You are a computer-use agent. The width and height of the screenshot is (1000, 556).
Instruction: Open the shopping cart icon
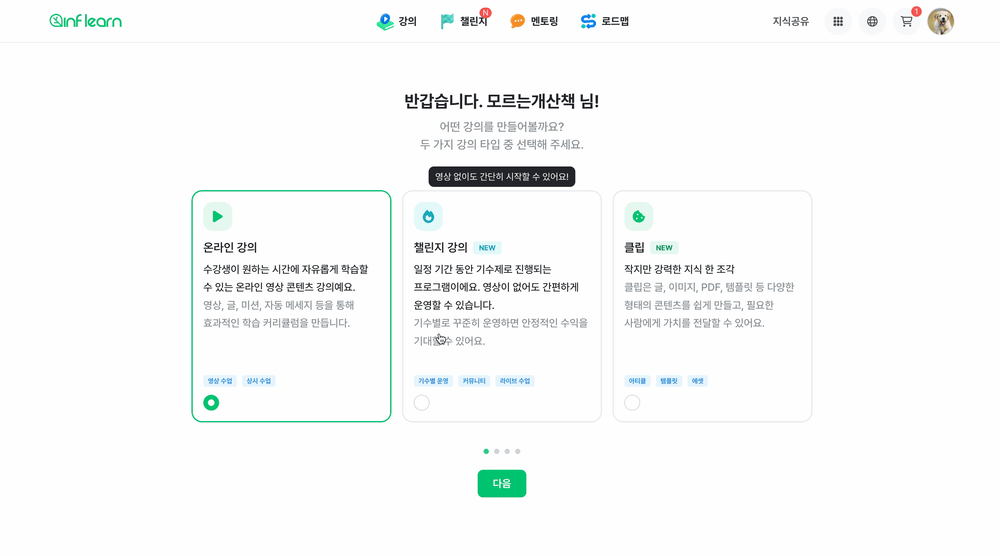coord(906,22)
